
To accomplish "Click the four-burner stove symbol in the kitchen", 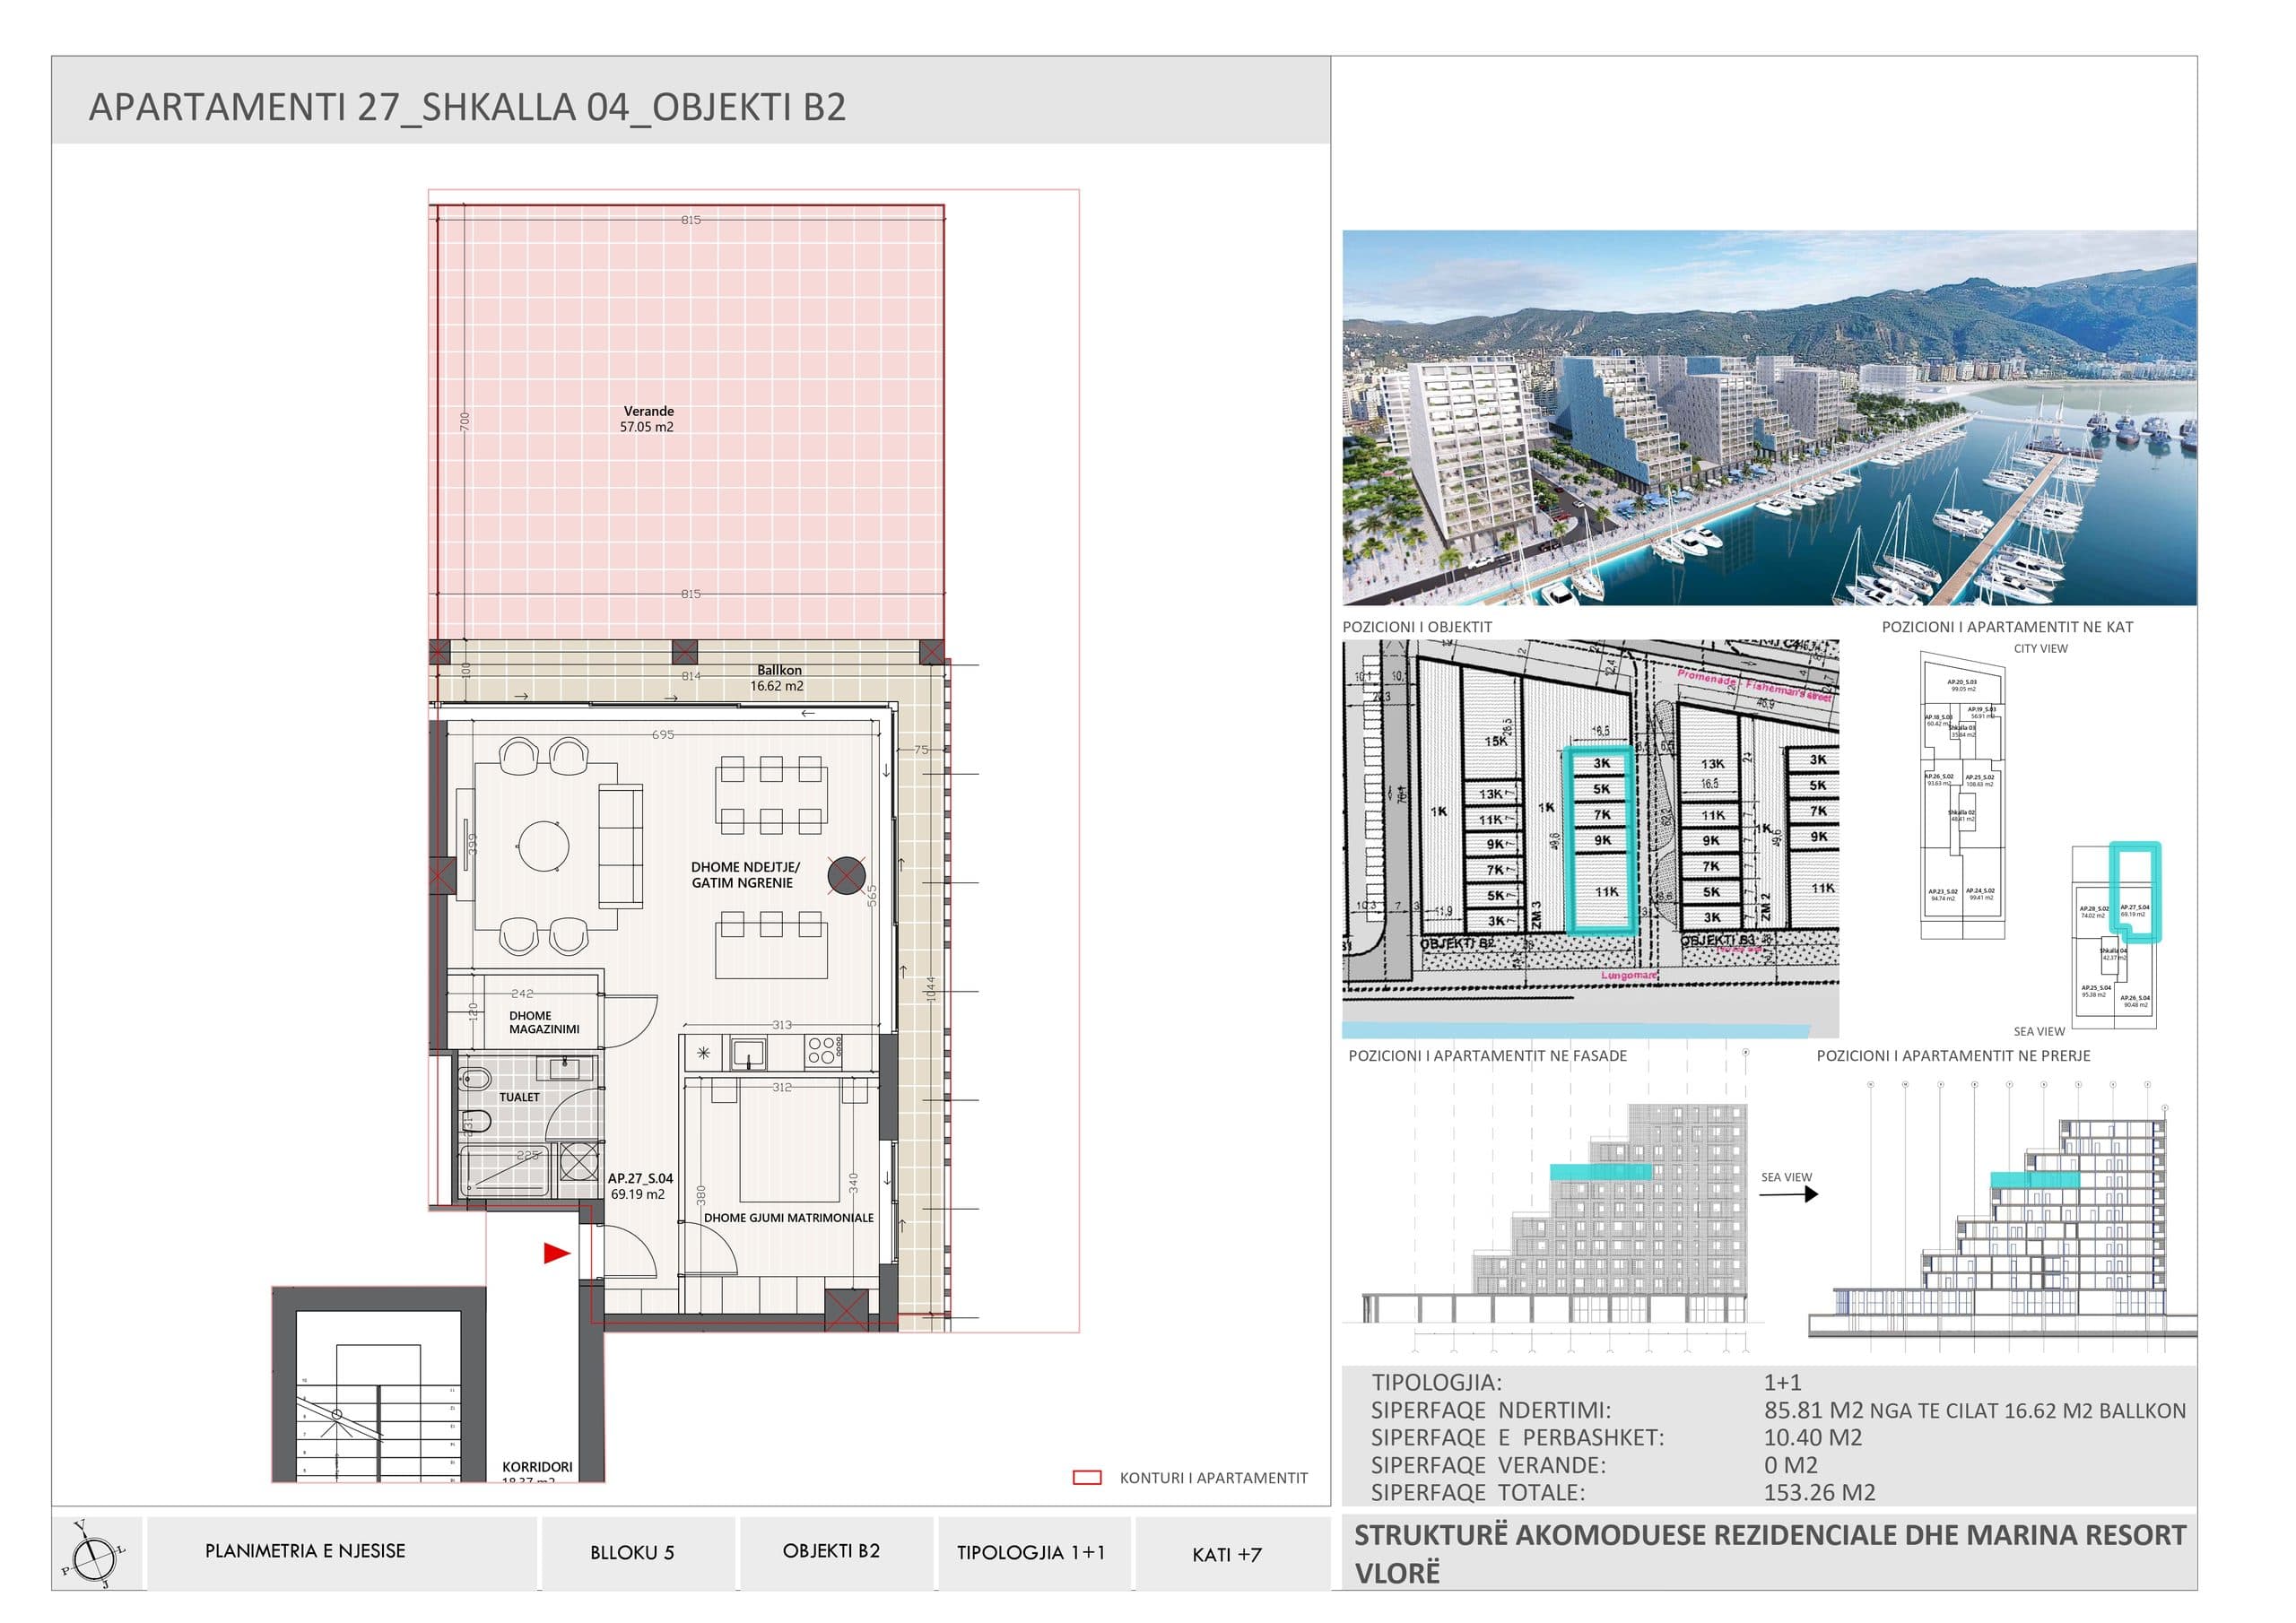I will [822, 1050].
